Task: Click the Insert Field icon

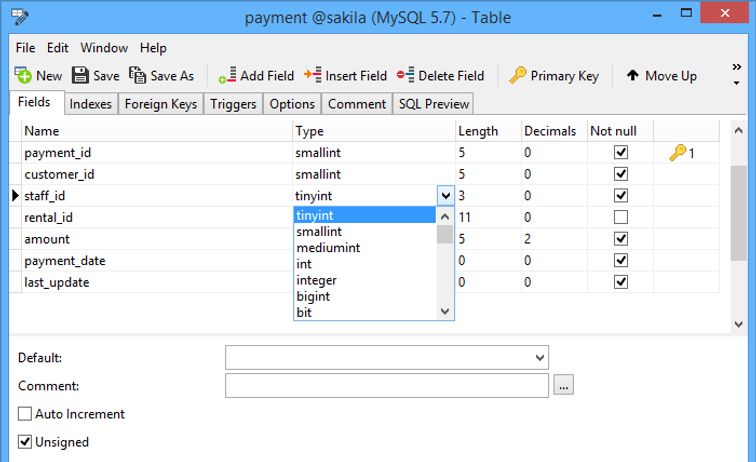Action: 311,75
